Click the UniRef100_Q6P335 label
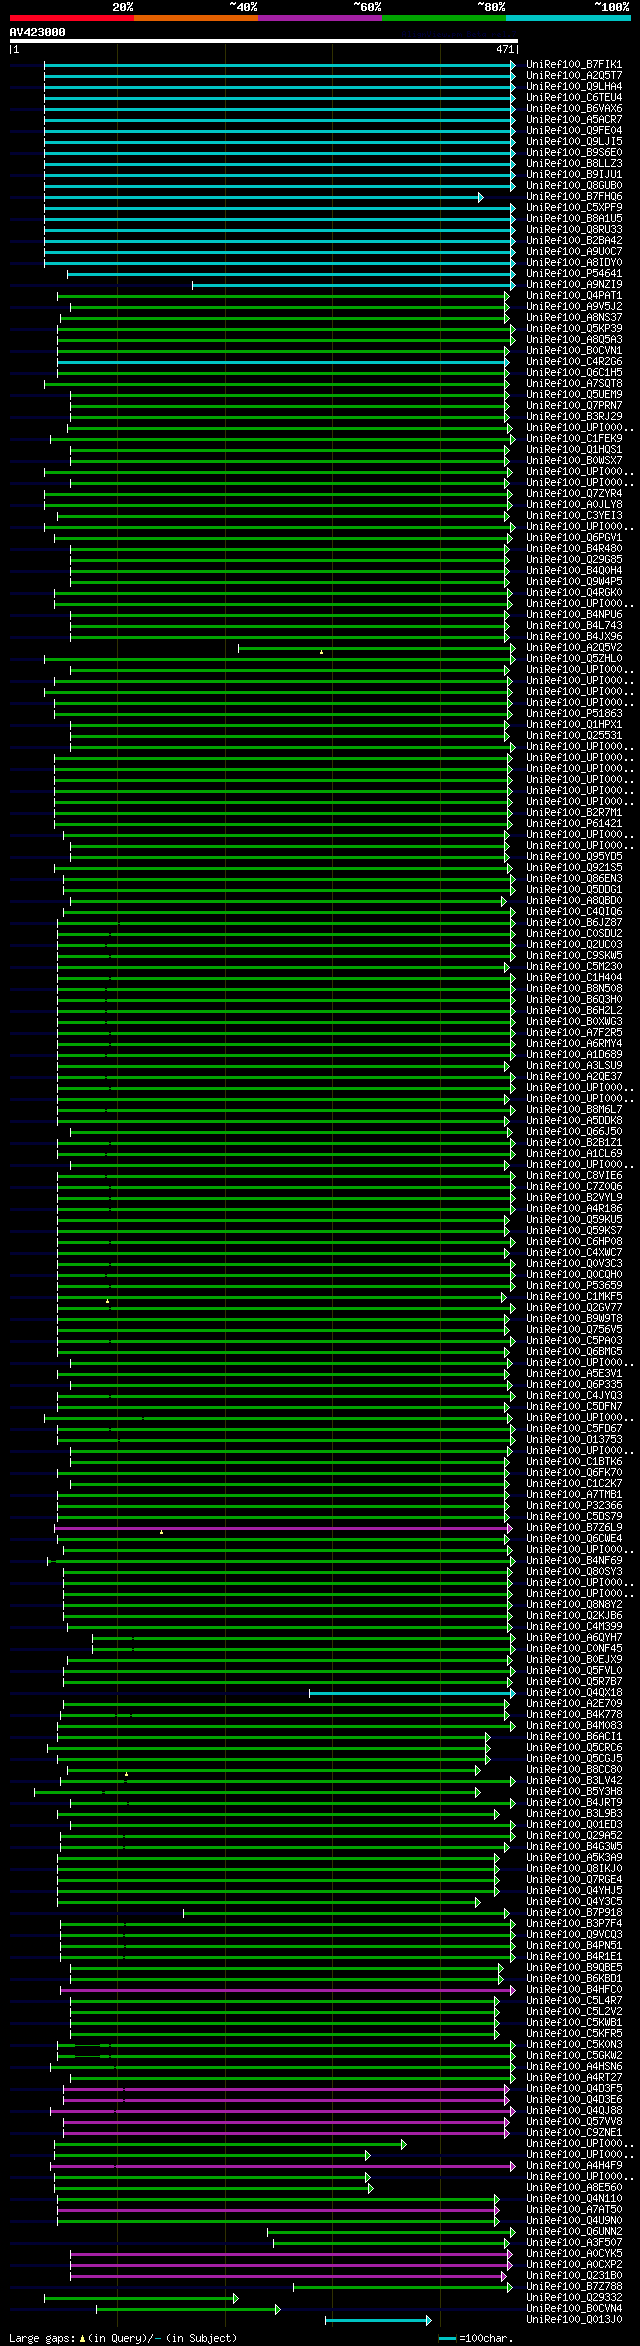This screenshot has height=2346, width=640. [x=574, y=1385]
